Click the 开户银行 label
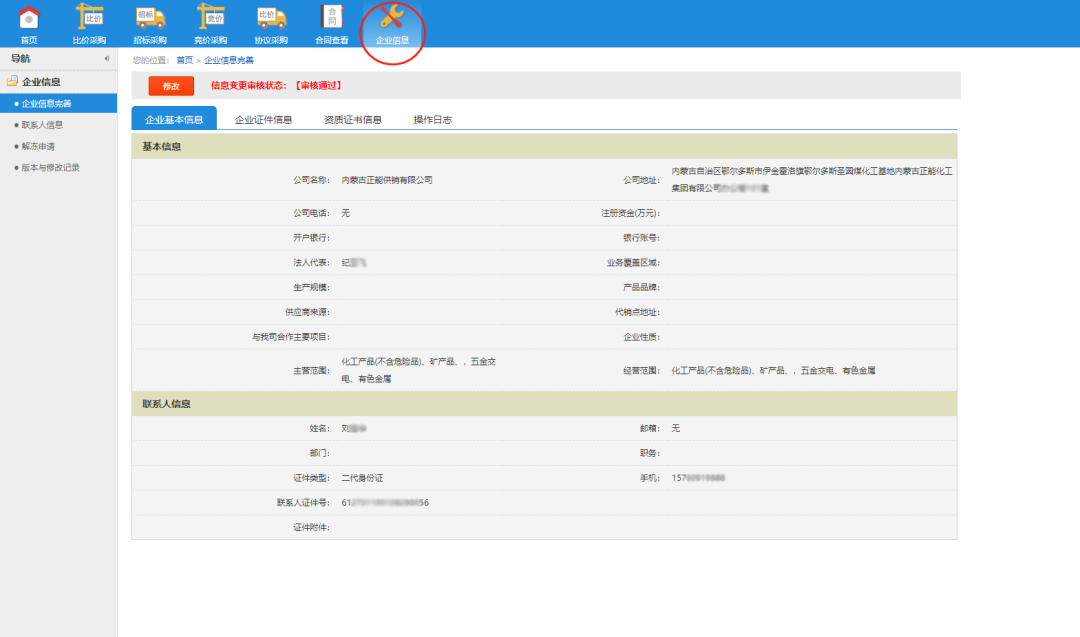 pos(311,238)
